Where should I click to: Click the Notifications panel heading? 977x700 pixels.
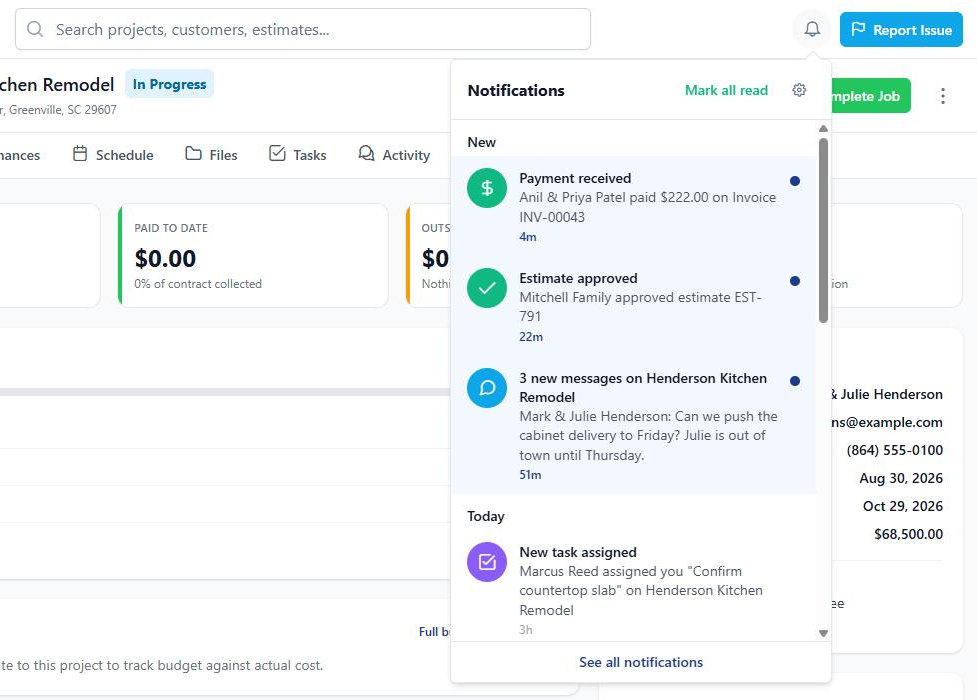[x=516, y=90]
